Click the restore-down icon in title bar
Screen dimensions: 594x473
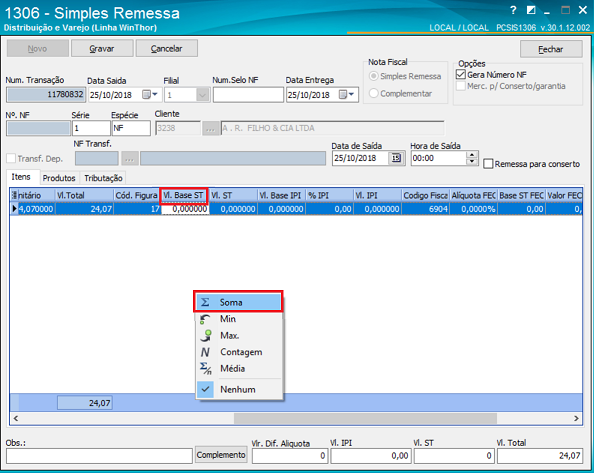tap(531, 11)
